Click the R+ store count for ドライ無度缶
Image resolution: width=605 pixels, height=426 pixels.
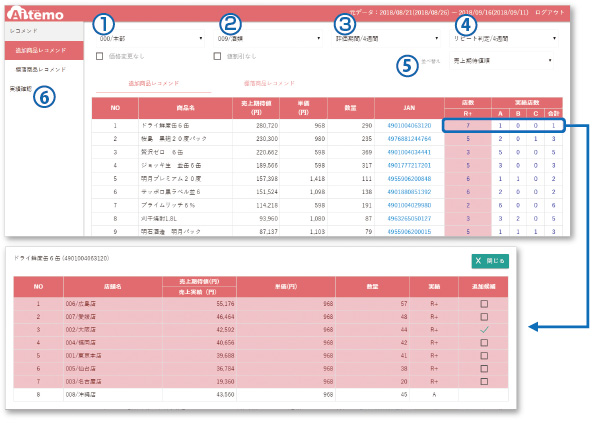[467, 126]
